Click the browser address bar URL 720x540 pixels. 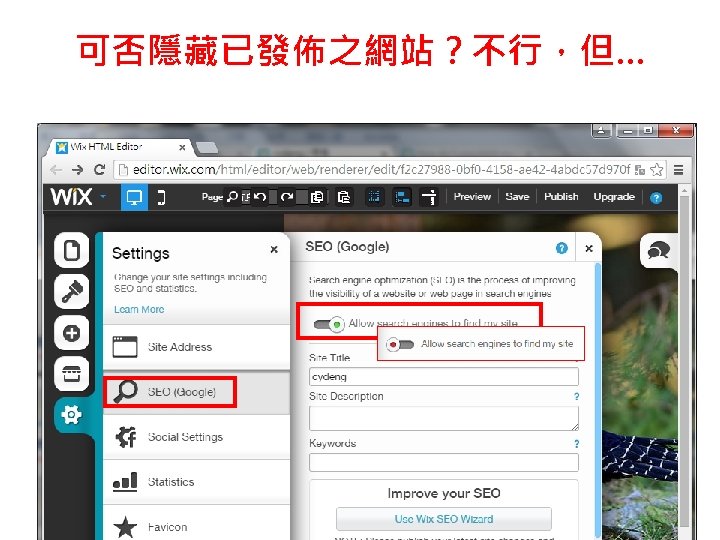coord(381,170)
